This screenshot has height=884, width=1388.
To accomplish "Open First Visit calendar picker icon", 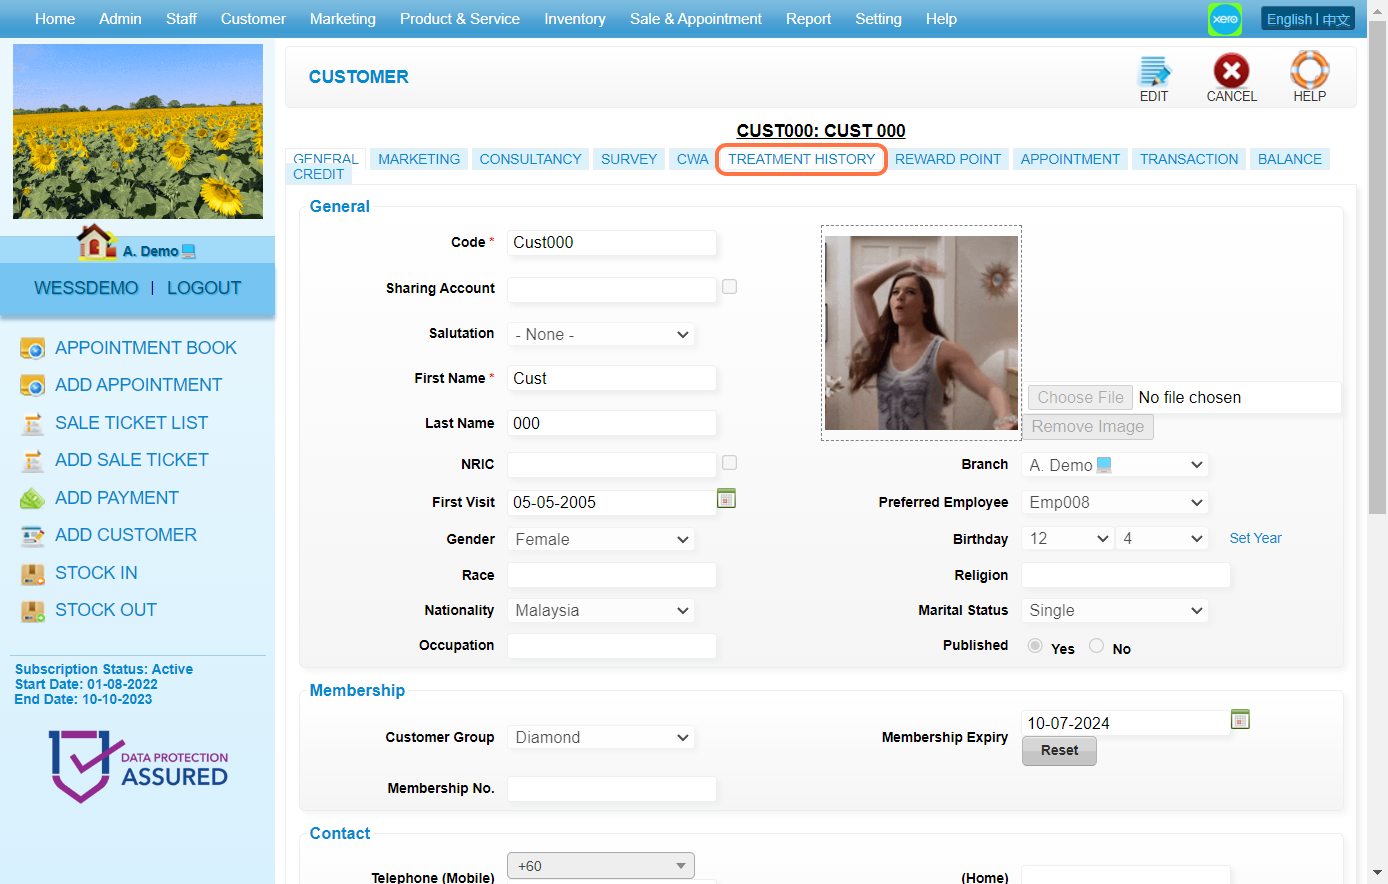I will (726, 498).
